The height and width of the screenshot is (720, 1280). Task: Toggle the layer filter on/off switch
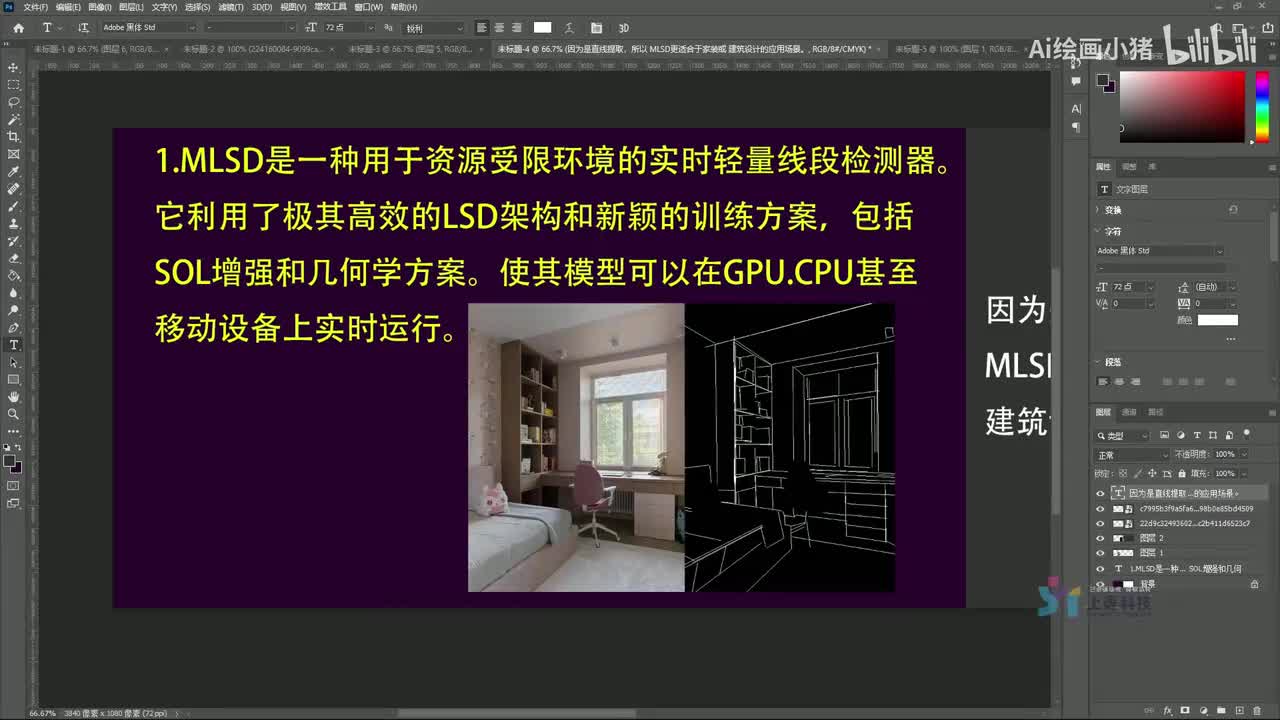point(1245,435)
